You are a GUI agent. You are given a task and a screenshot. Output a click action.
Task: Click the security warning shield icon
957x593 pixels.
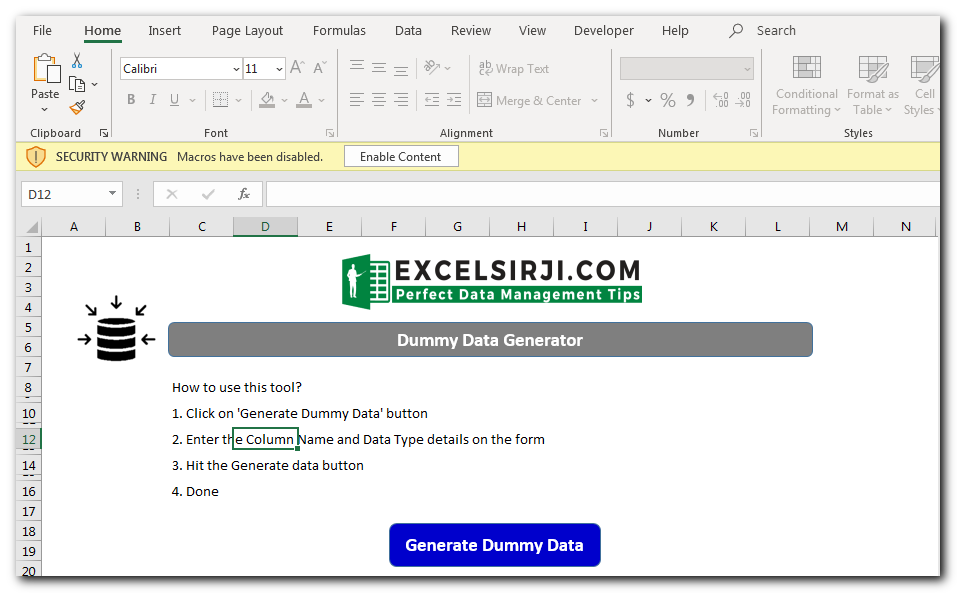[x=36, y=157]
